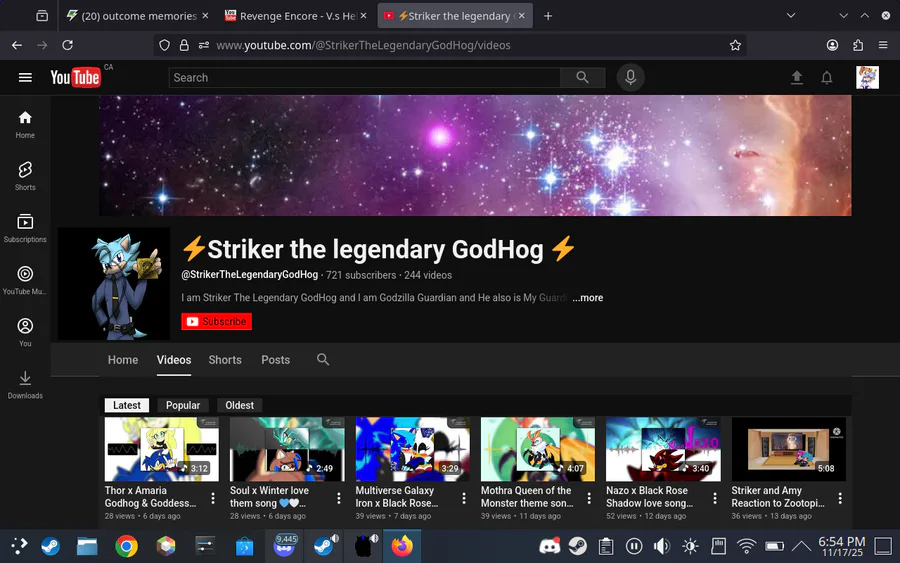
Task: Open options for Striker and Amy Reaction video
Action: (x=840, y=498)
